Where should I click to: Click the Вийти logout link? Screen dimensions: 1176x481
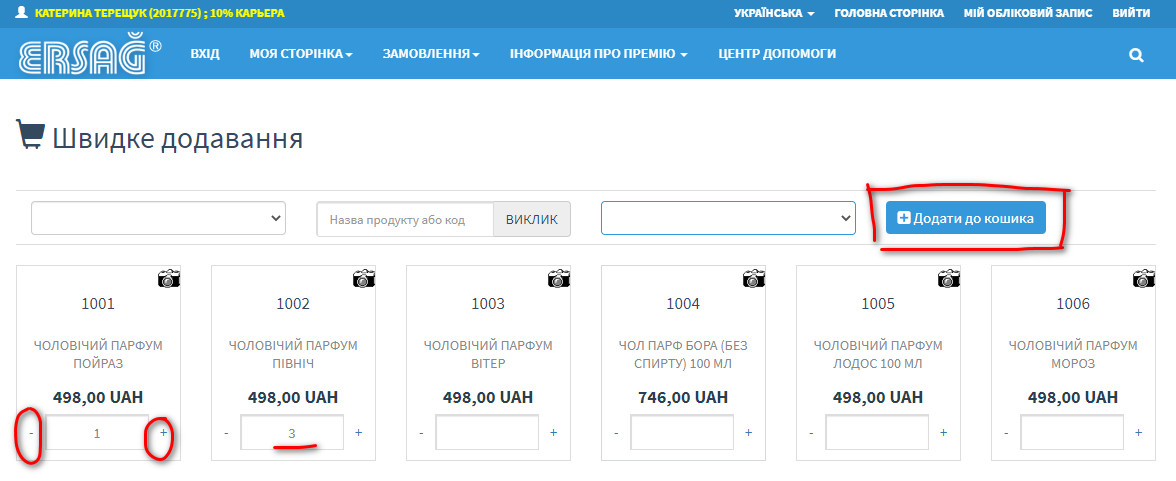click(1130, 13)
